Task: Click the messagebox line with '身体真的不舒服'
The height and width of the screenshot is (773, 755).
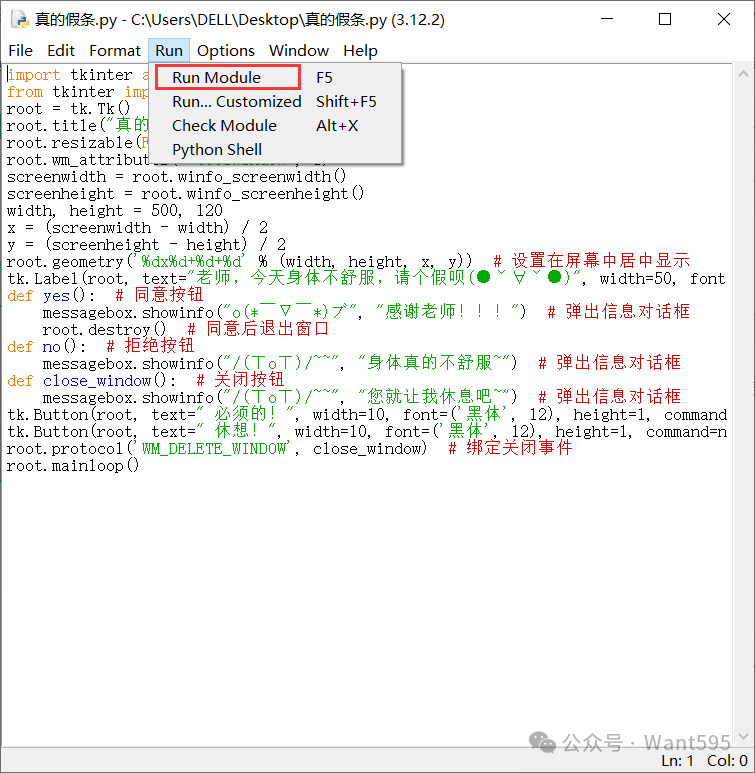Action: click(361, 364)
